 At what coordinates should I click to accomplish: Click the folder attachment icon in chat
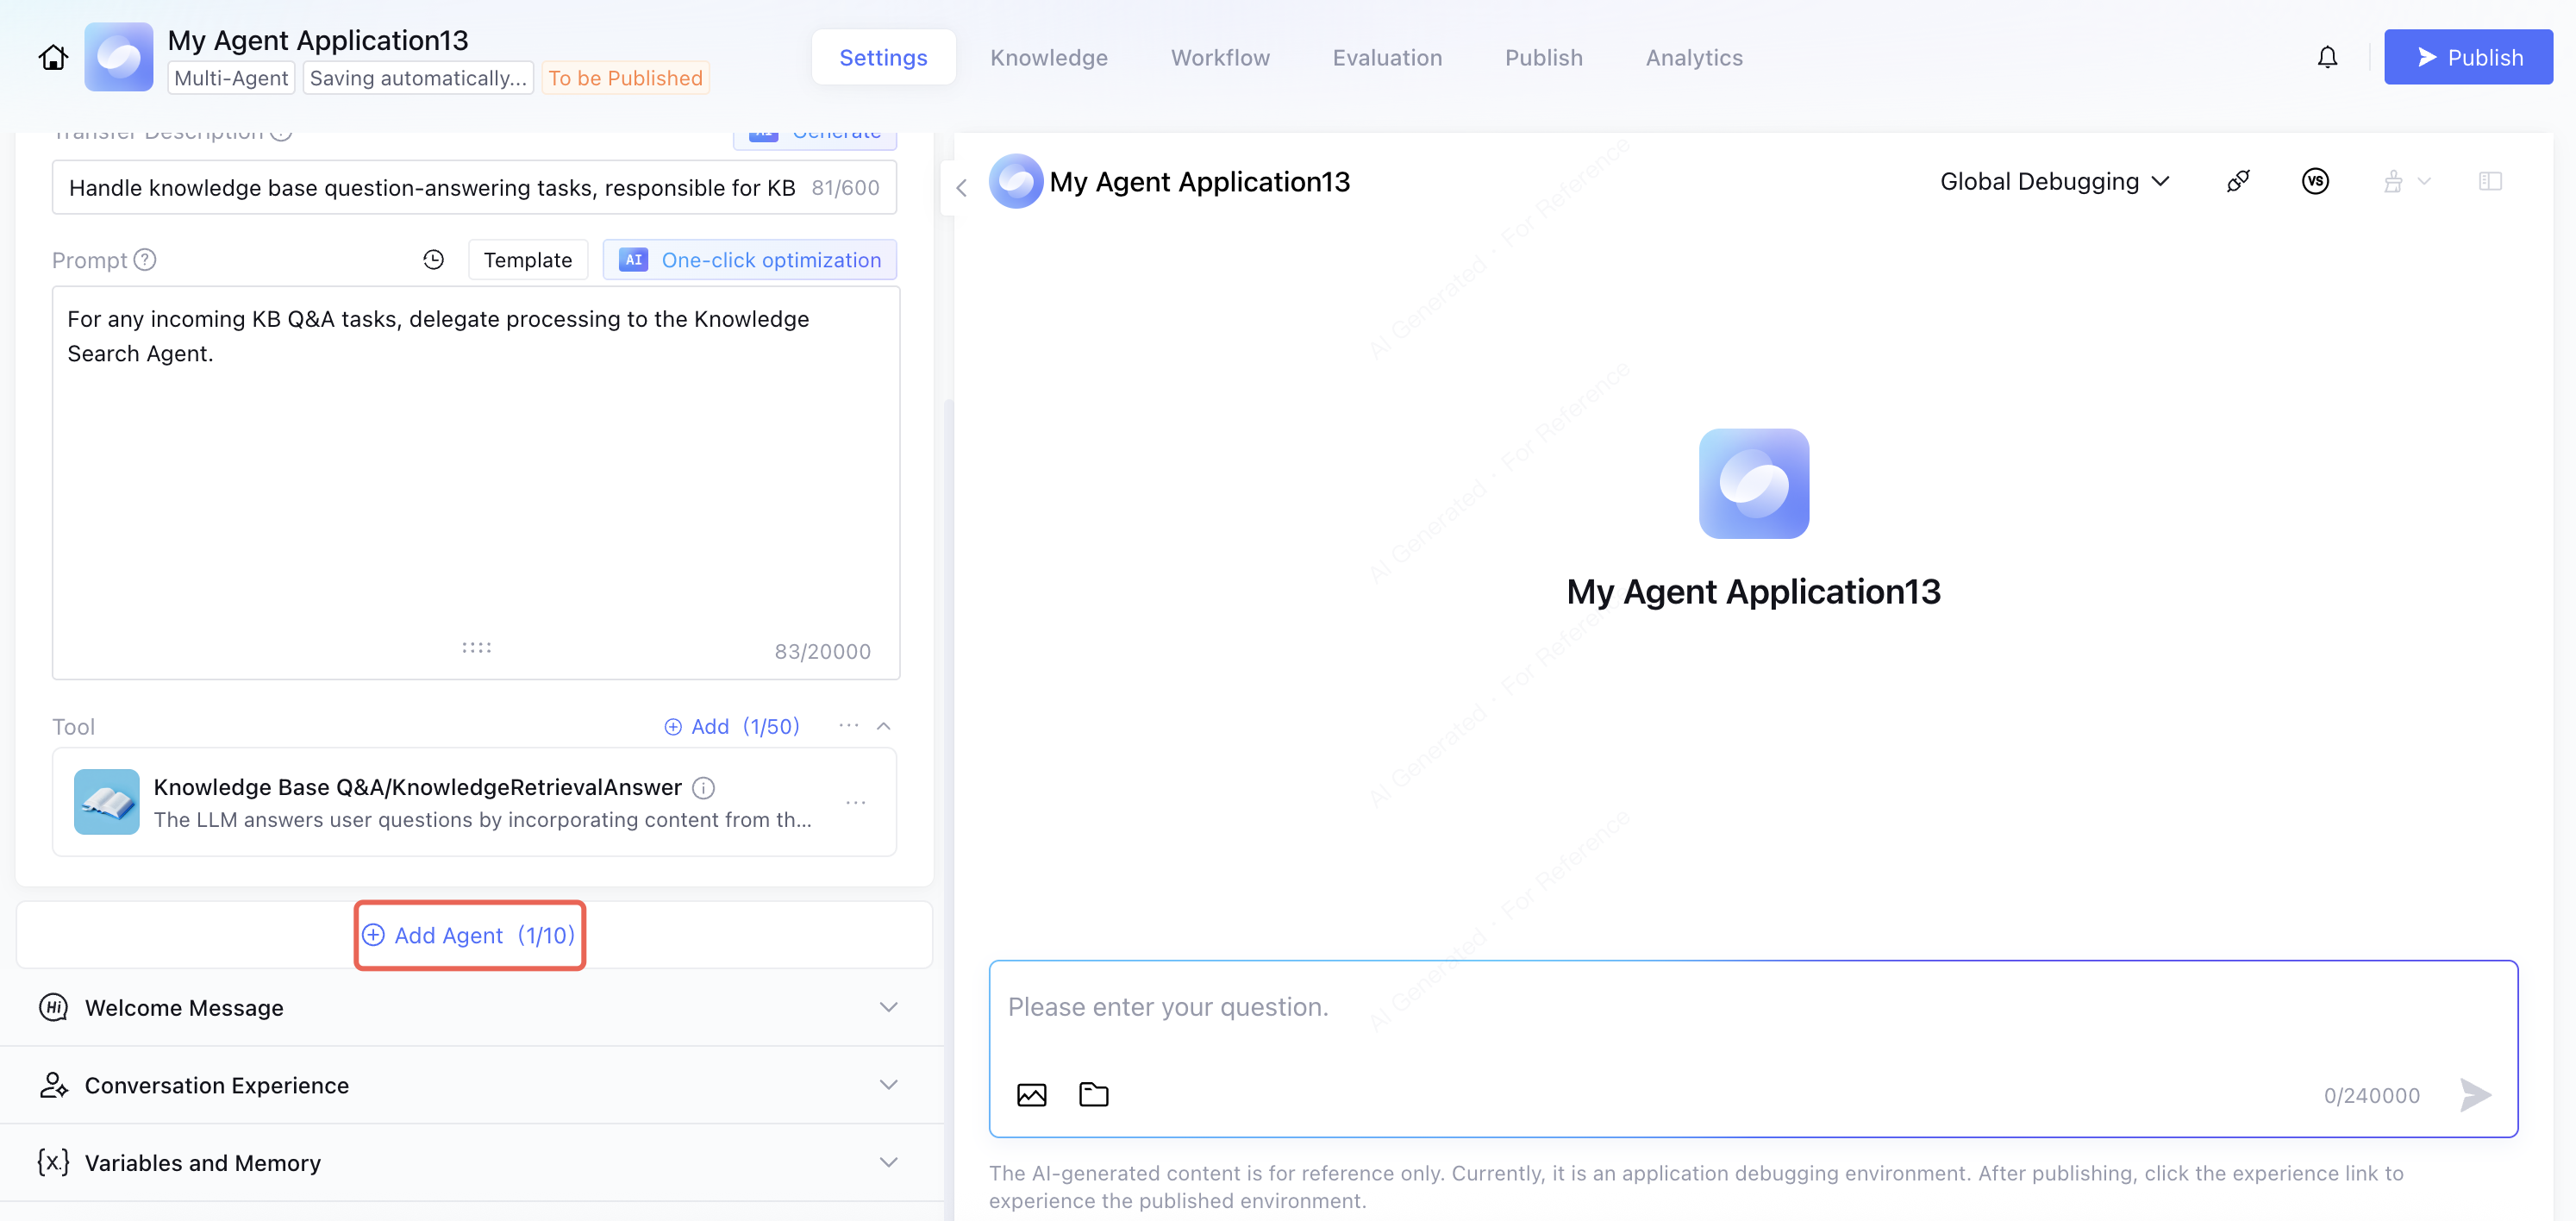point(1093,1095)
